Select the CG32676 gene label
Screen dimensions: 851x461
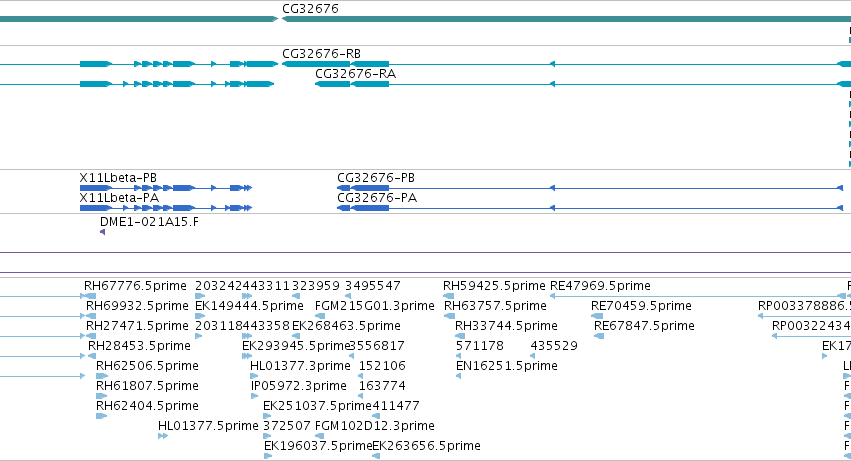pyautogui.click(x=310, y=9)
